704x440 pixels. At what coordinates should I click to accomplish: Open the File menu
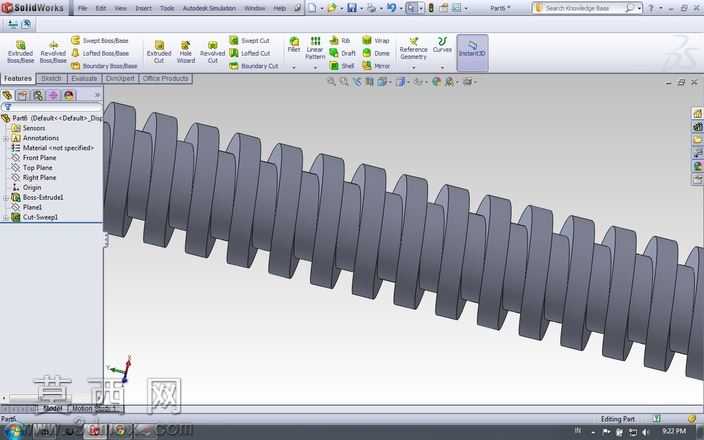click(x=82, y=8)
